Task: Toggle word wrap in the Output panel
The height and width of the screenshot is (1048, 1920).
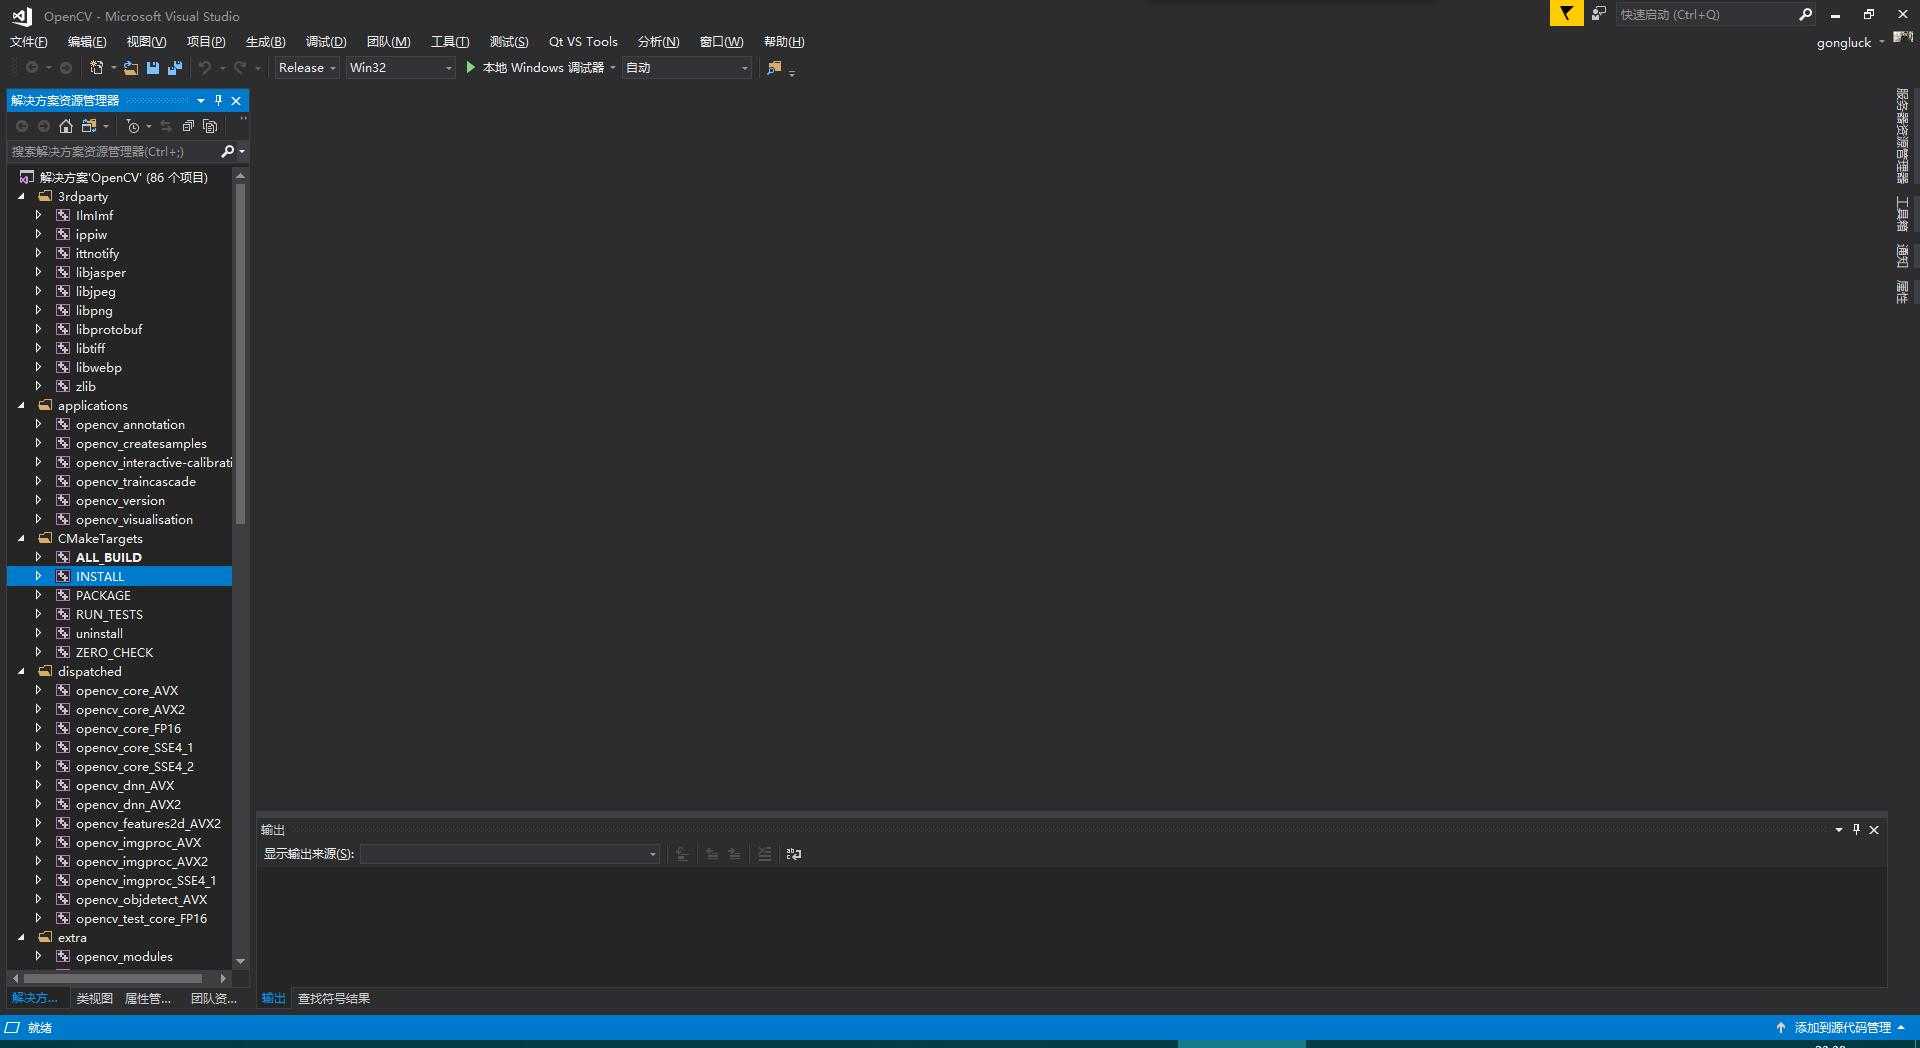Action: (x=794, y=854)
